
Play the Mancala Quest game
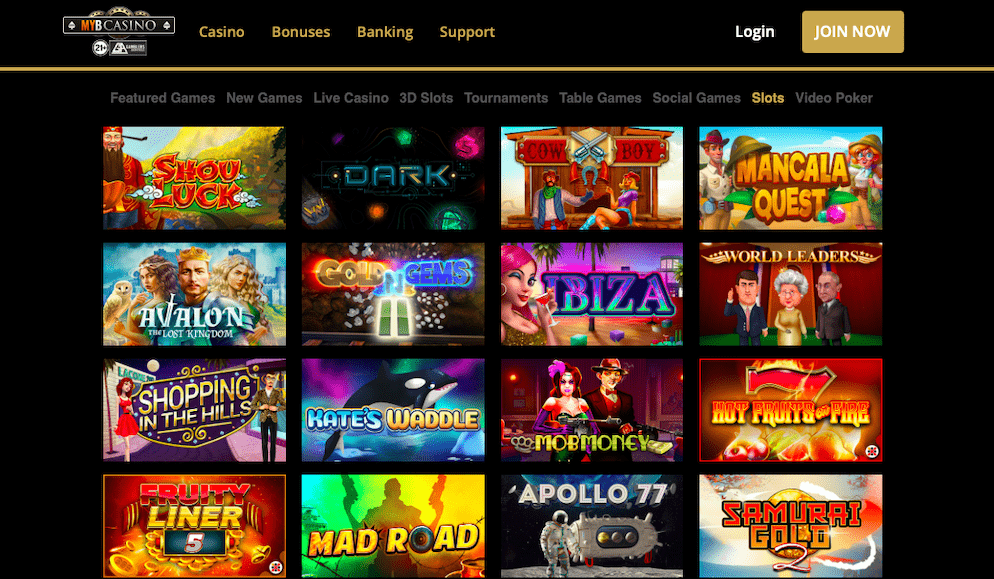coord(791,178)
